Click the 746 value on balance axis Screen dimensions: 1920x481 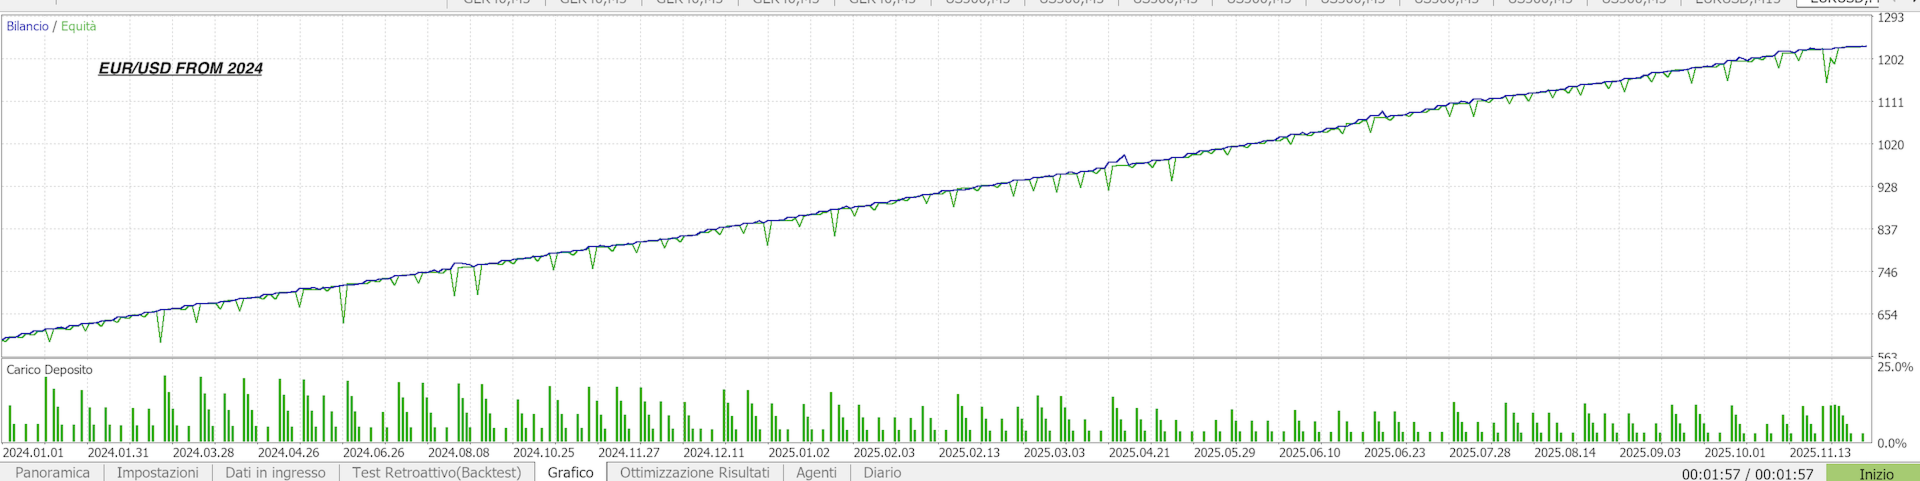(1887, 272)
